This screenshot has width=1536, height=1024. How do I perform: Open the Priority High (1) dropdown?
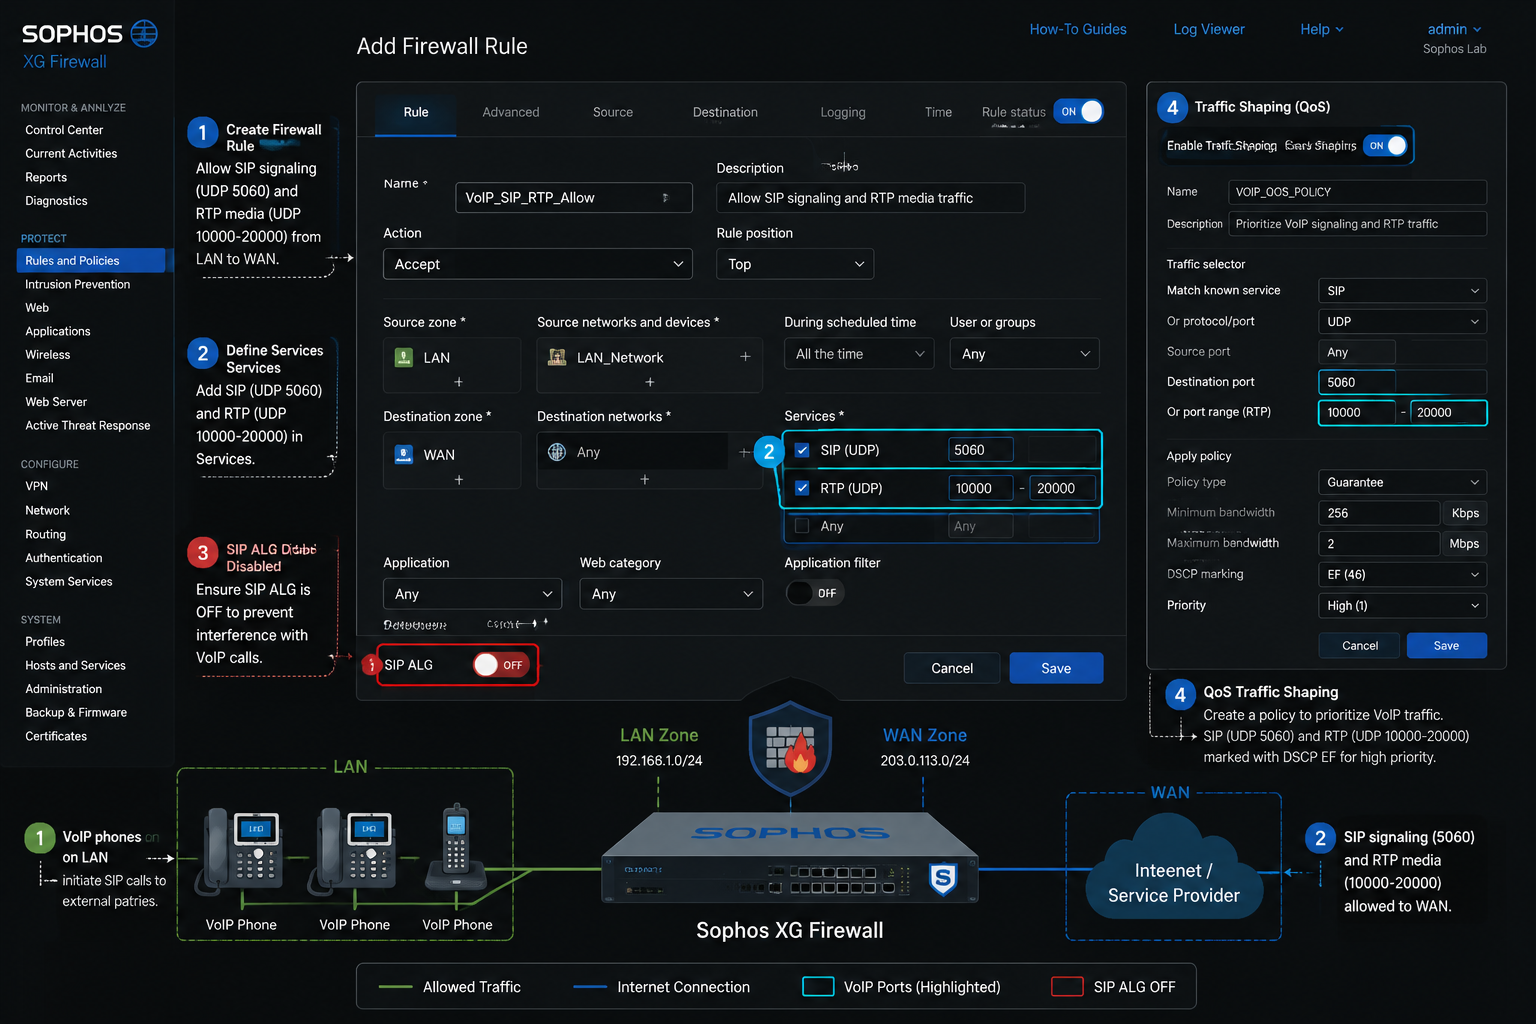(1402, 606)
